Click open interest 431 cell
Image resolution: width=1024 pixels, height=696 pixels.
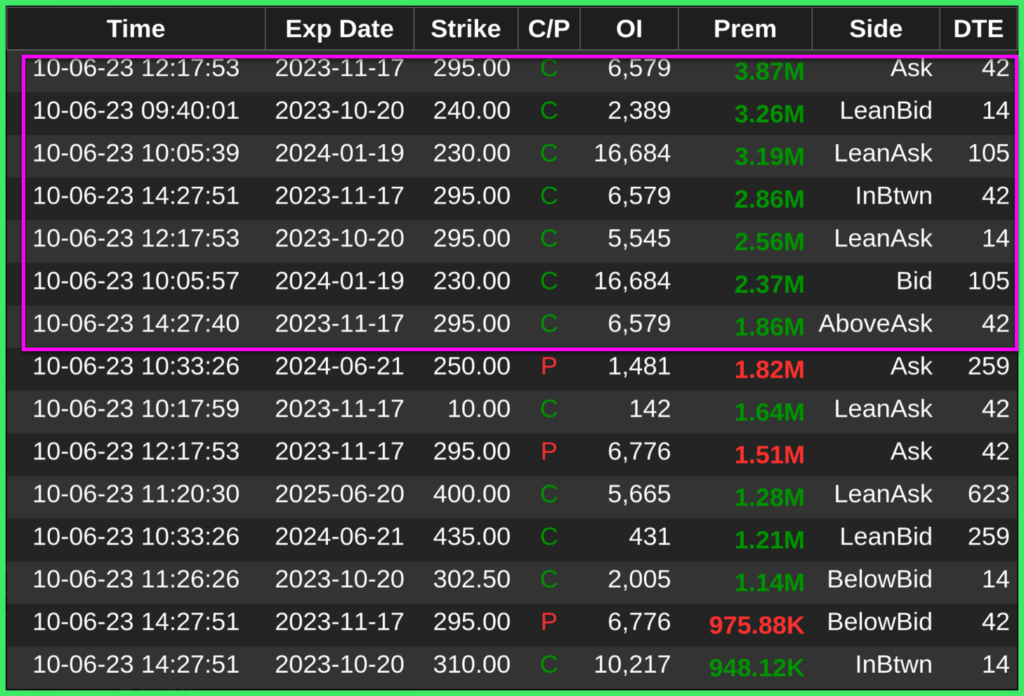[650, 537]
